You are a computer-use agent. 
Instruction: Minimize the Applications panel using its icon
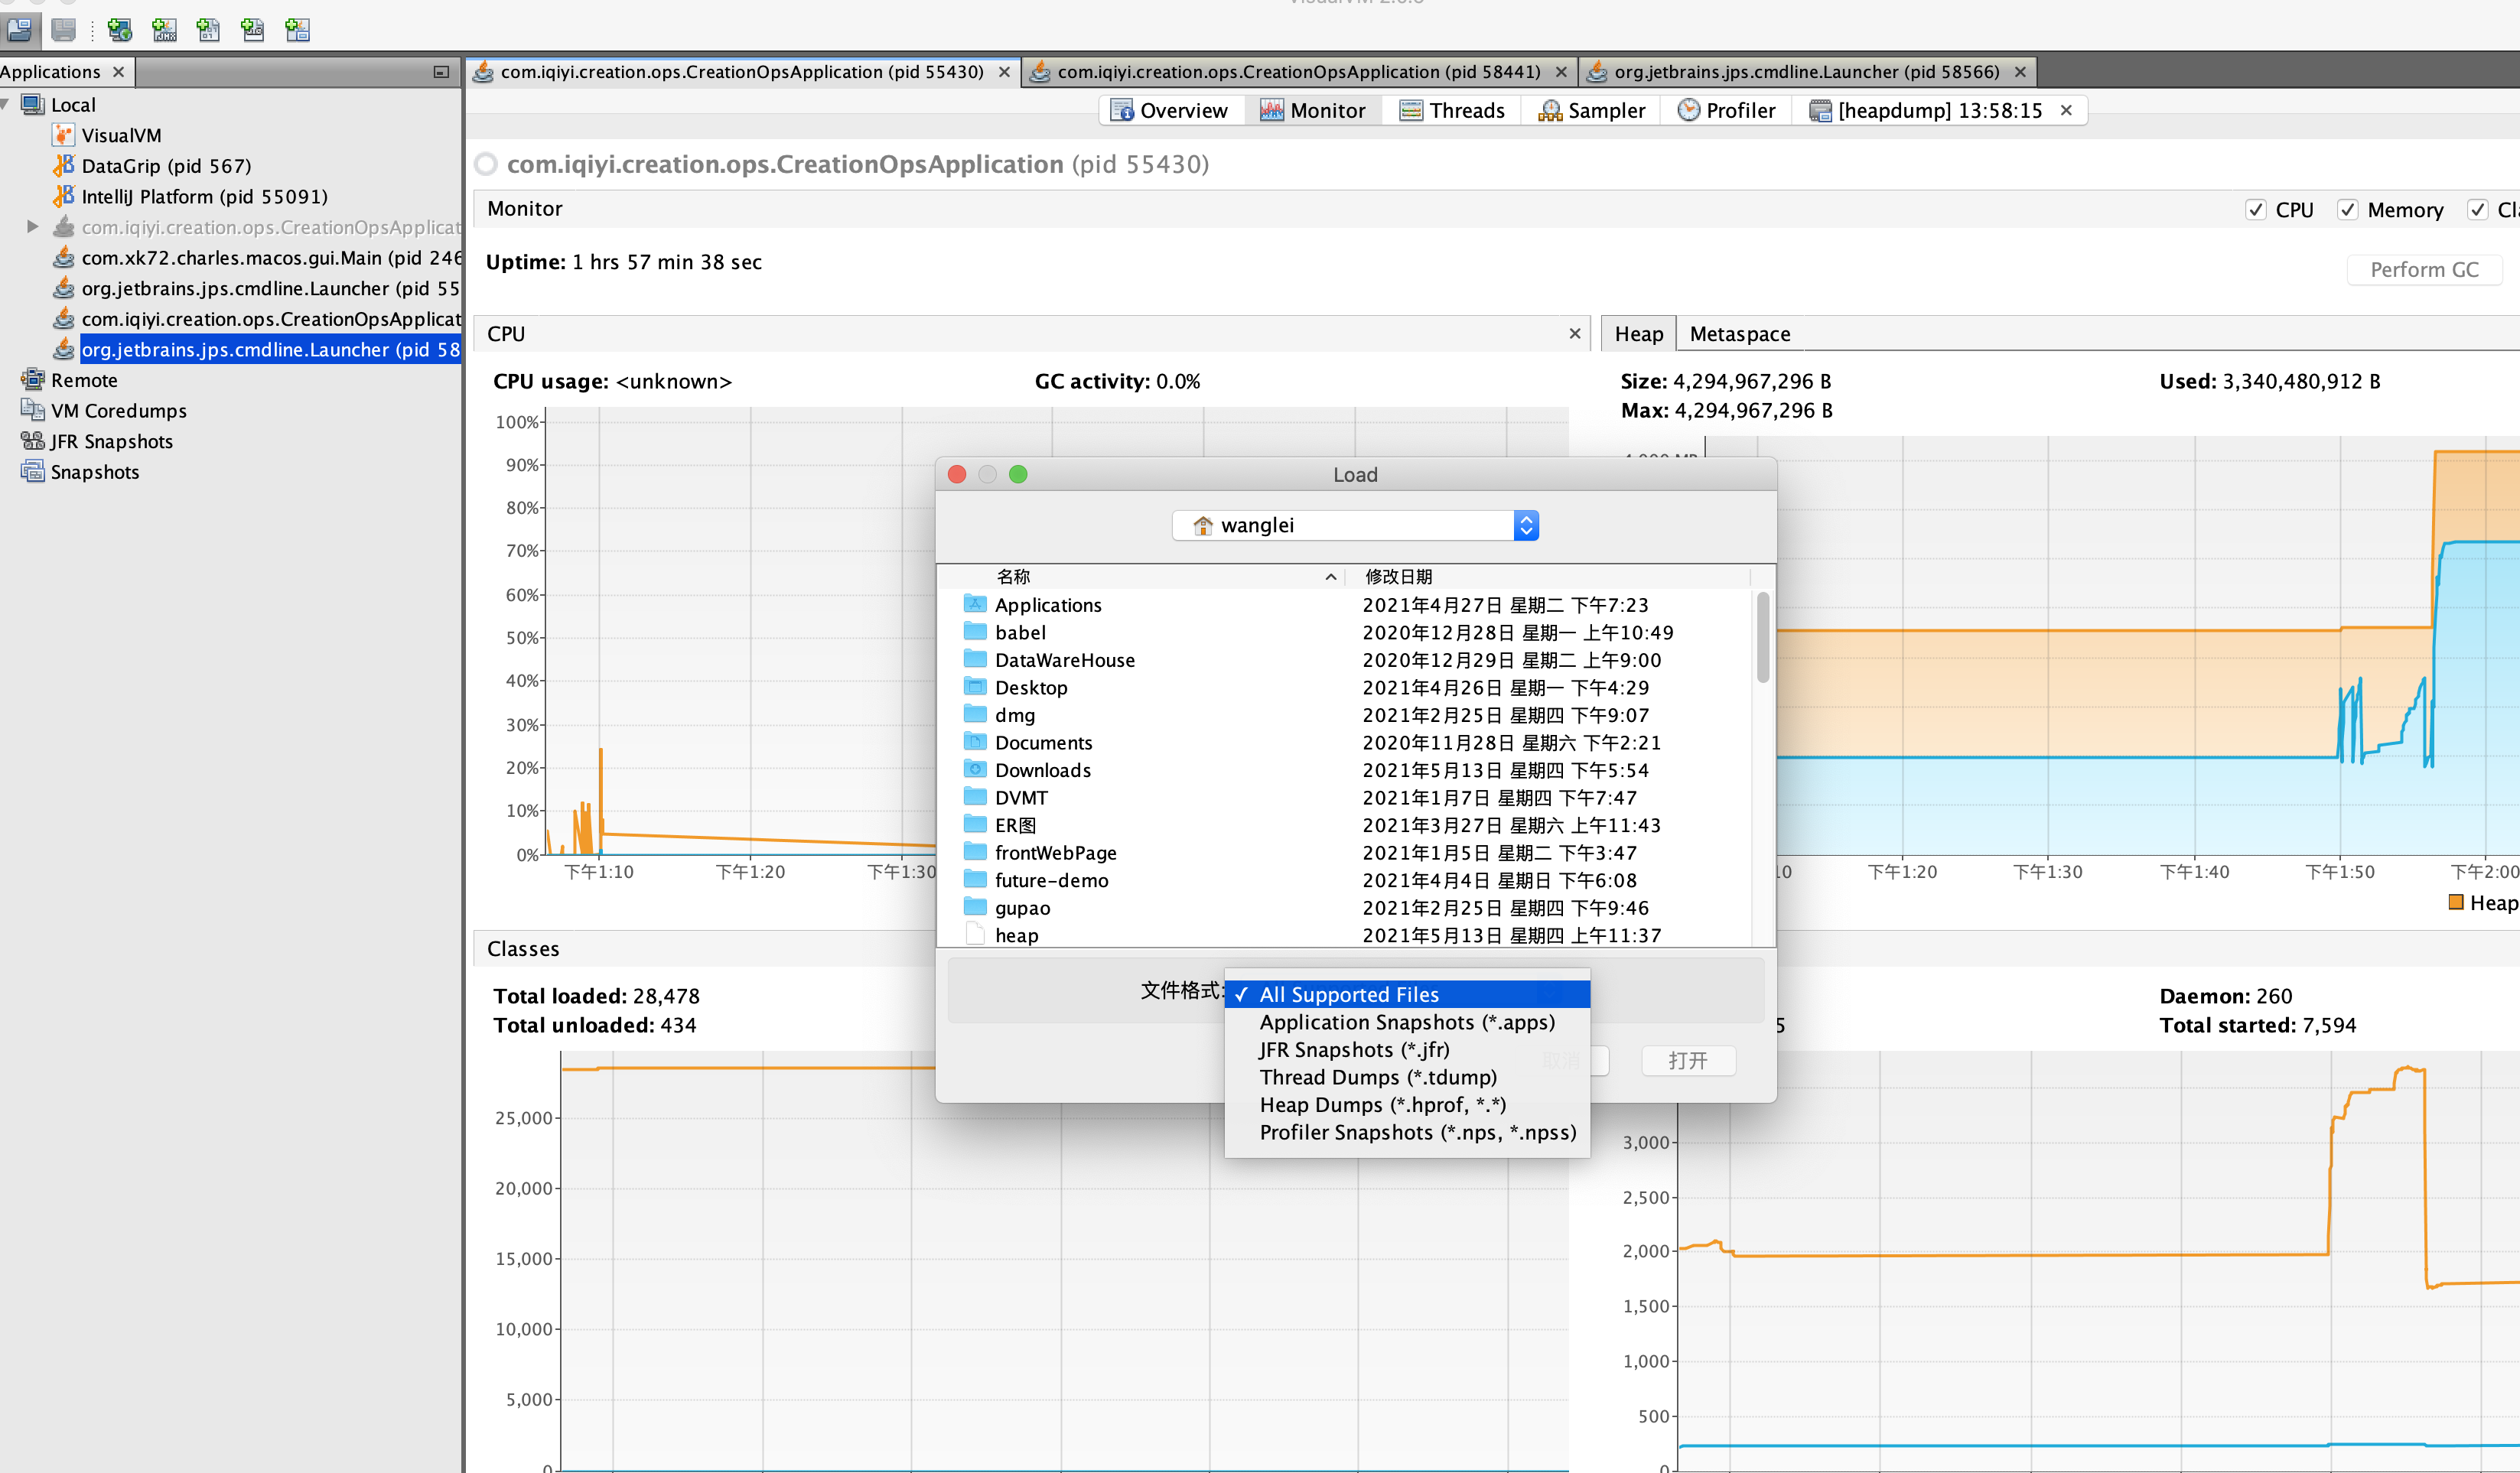[x=441, y=72]
